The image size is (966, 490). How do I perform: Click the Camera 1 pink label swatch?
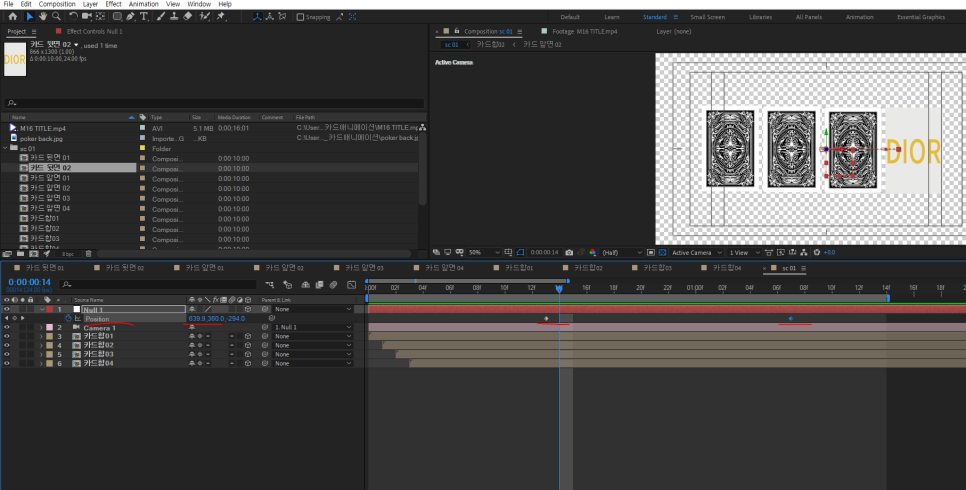click(49, 328)
